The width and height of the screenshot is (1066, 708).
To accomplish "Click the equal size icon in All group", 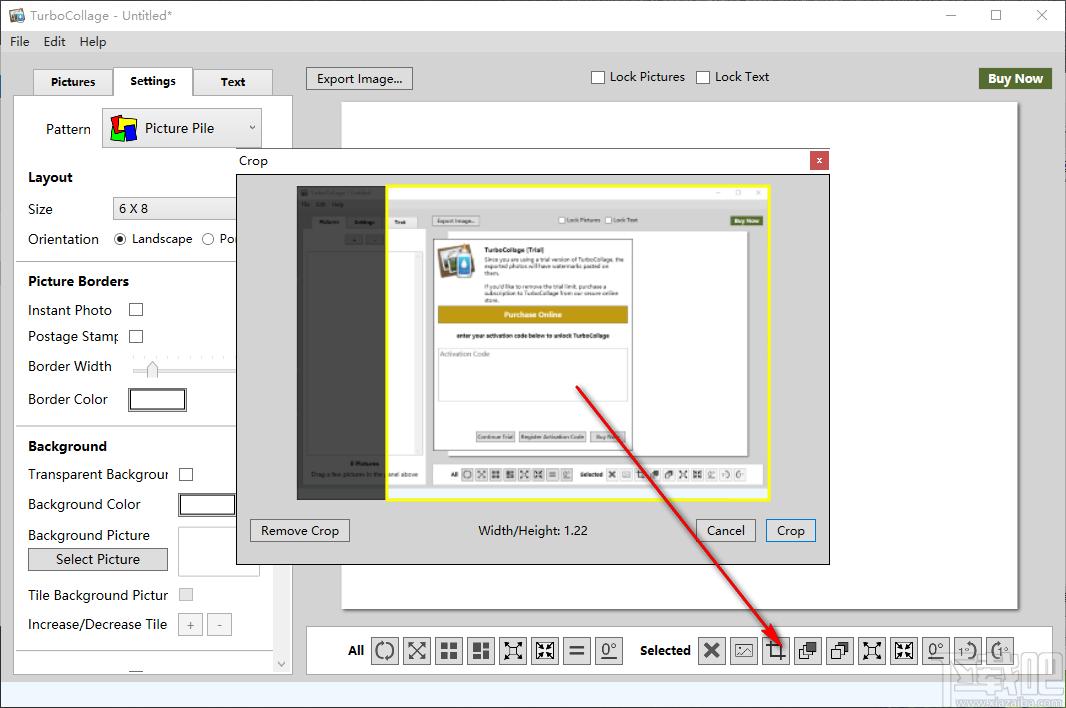I will click(x=577, y=651).
